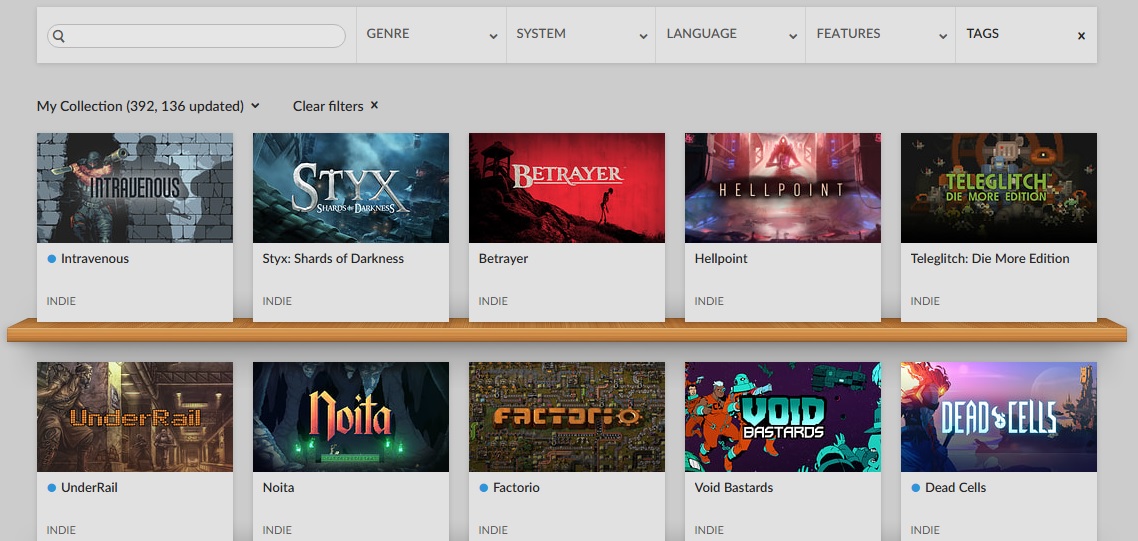Click the blue update dot beside Dead Cells
This screenshot has width=1138, height=541.
915,488
